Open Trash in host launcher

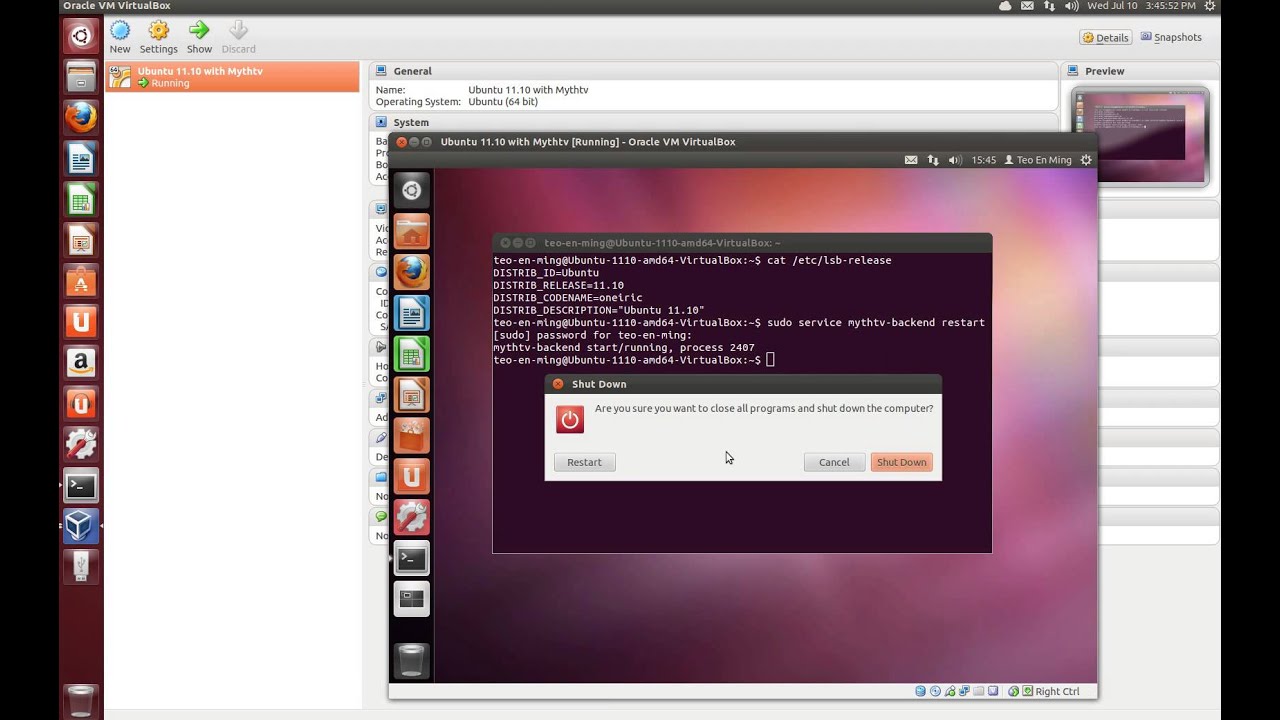[81, 700]
